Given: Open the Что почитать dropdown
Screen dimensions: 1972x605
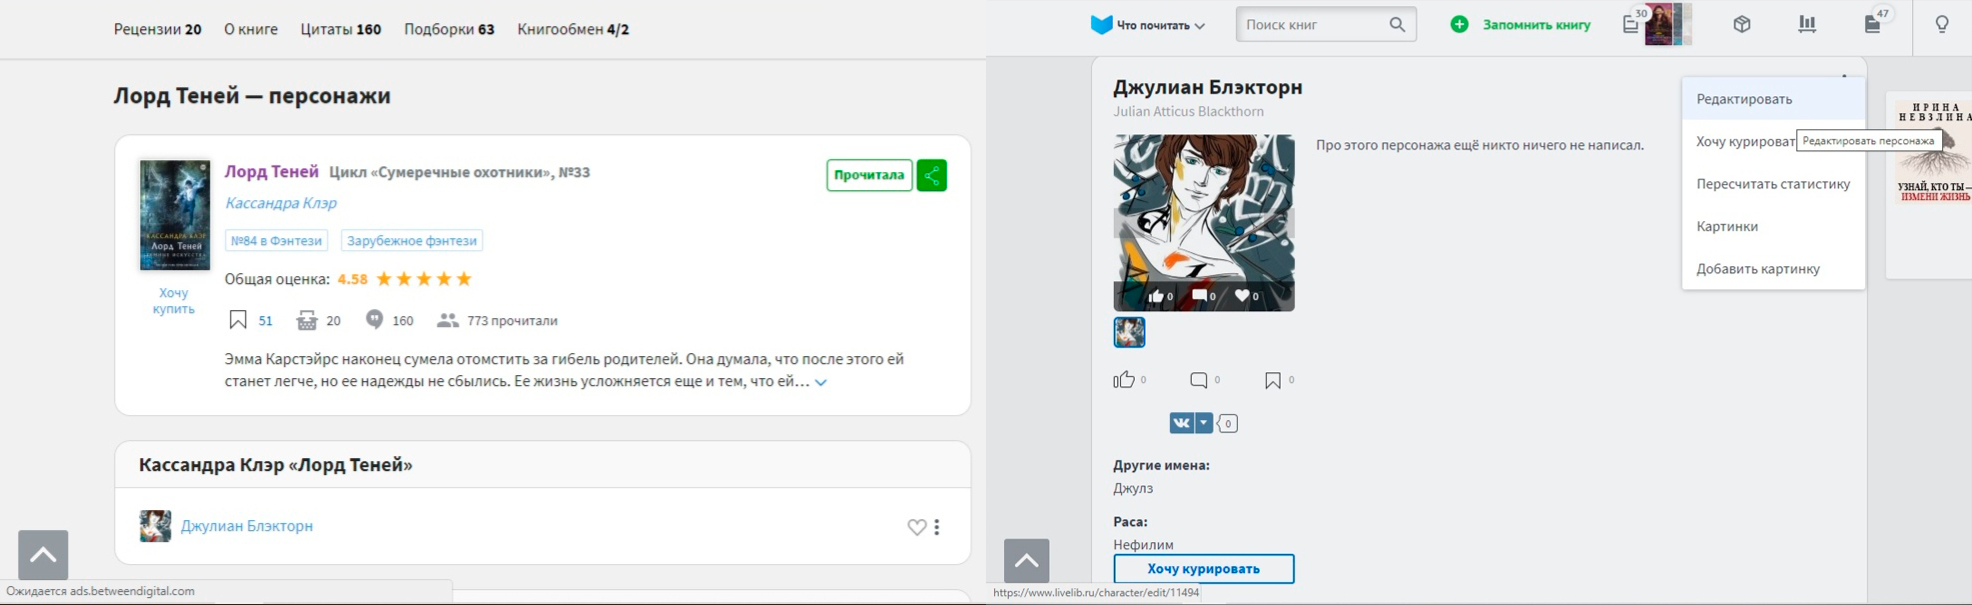Looking at the screenshot, I should 1160,25.
